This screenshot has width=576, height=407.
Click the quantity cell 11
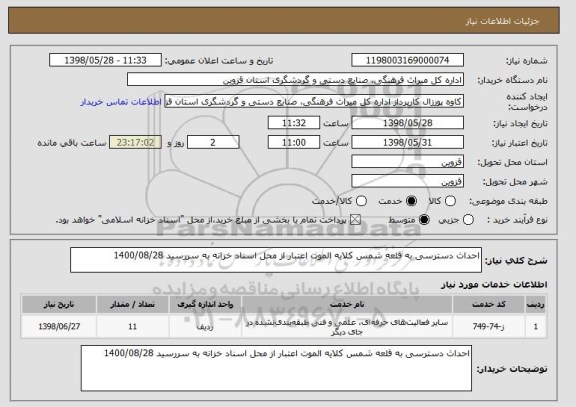132,327
